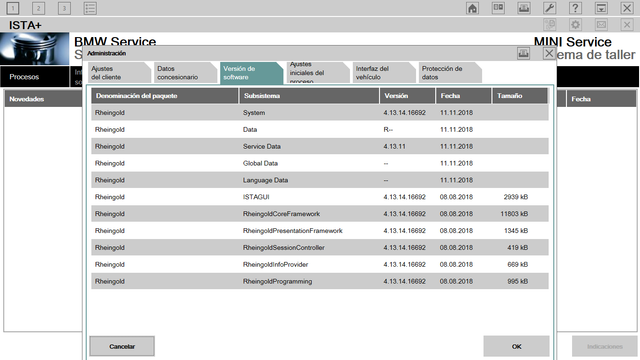The height and width of the screenshot is (360, 640).
Task: Click the 995 kB size value
Action: click(x=518, y=281)
